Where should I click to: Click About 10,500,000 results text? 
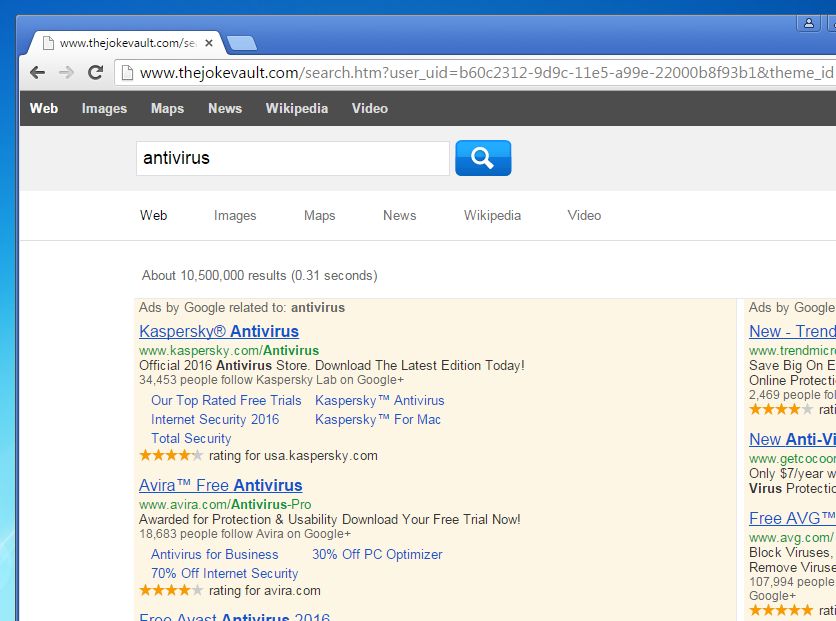pos(260,276)
